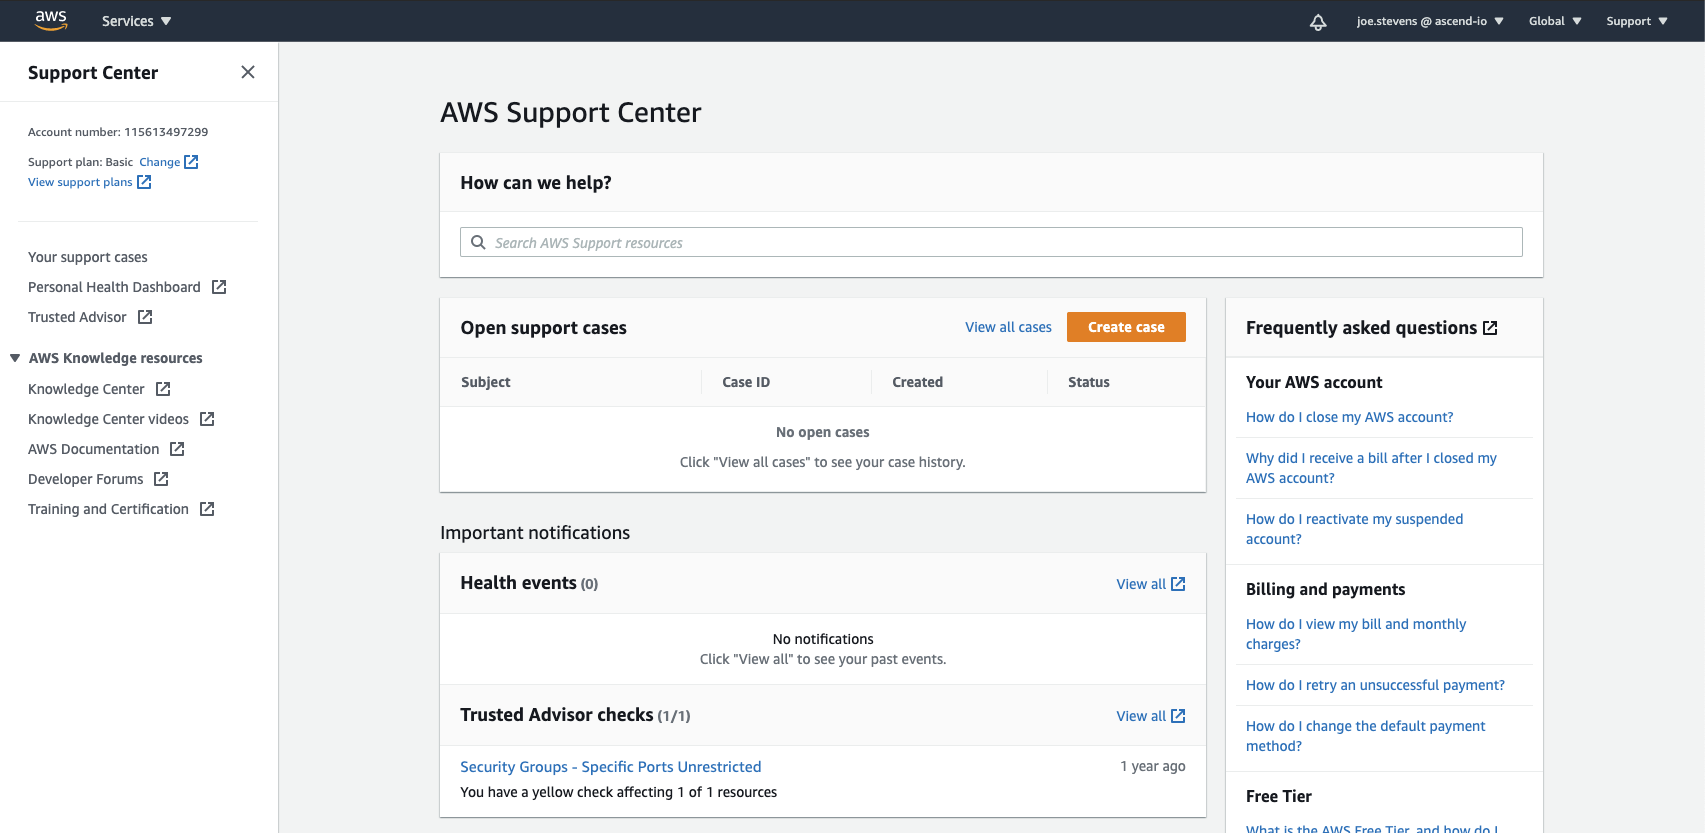
Task: Open How do I close my AWS account
Action: (x=1349, y=417)
